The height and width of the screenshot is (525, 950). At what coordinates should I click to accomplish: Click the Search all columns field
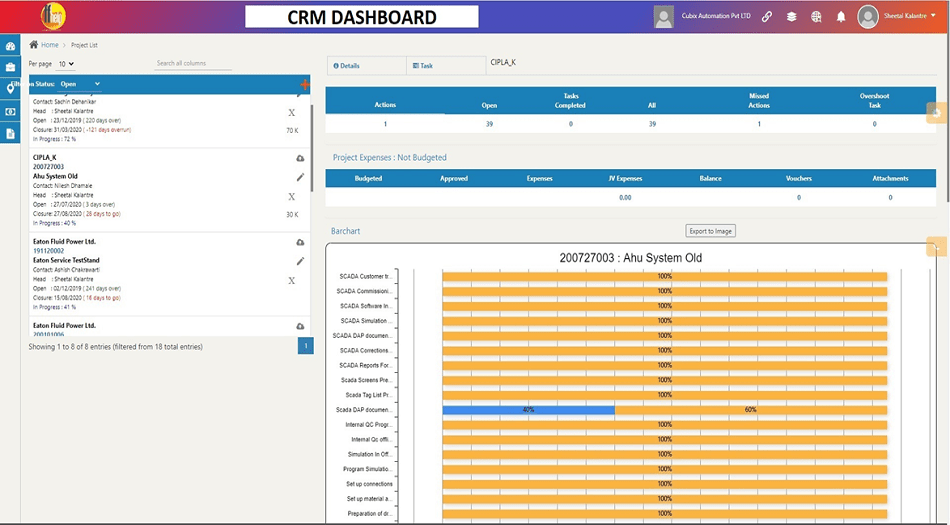pyautogui.click(x=193, y=63)
